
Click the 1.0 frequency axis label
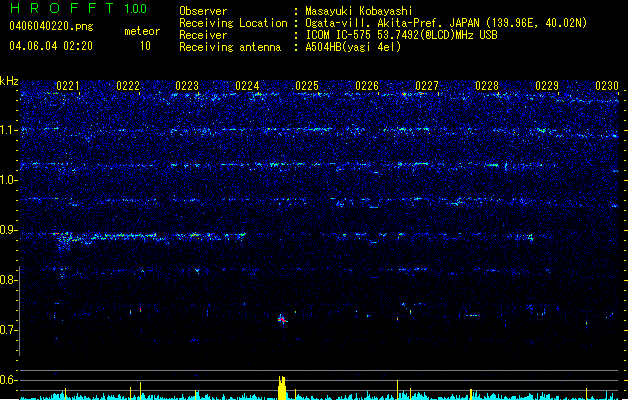[x=8, y=180]
